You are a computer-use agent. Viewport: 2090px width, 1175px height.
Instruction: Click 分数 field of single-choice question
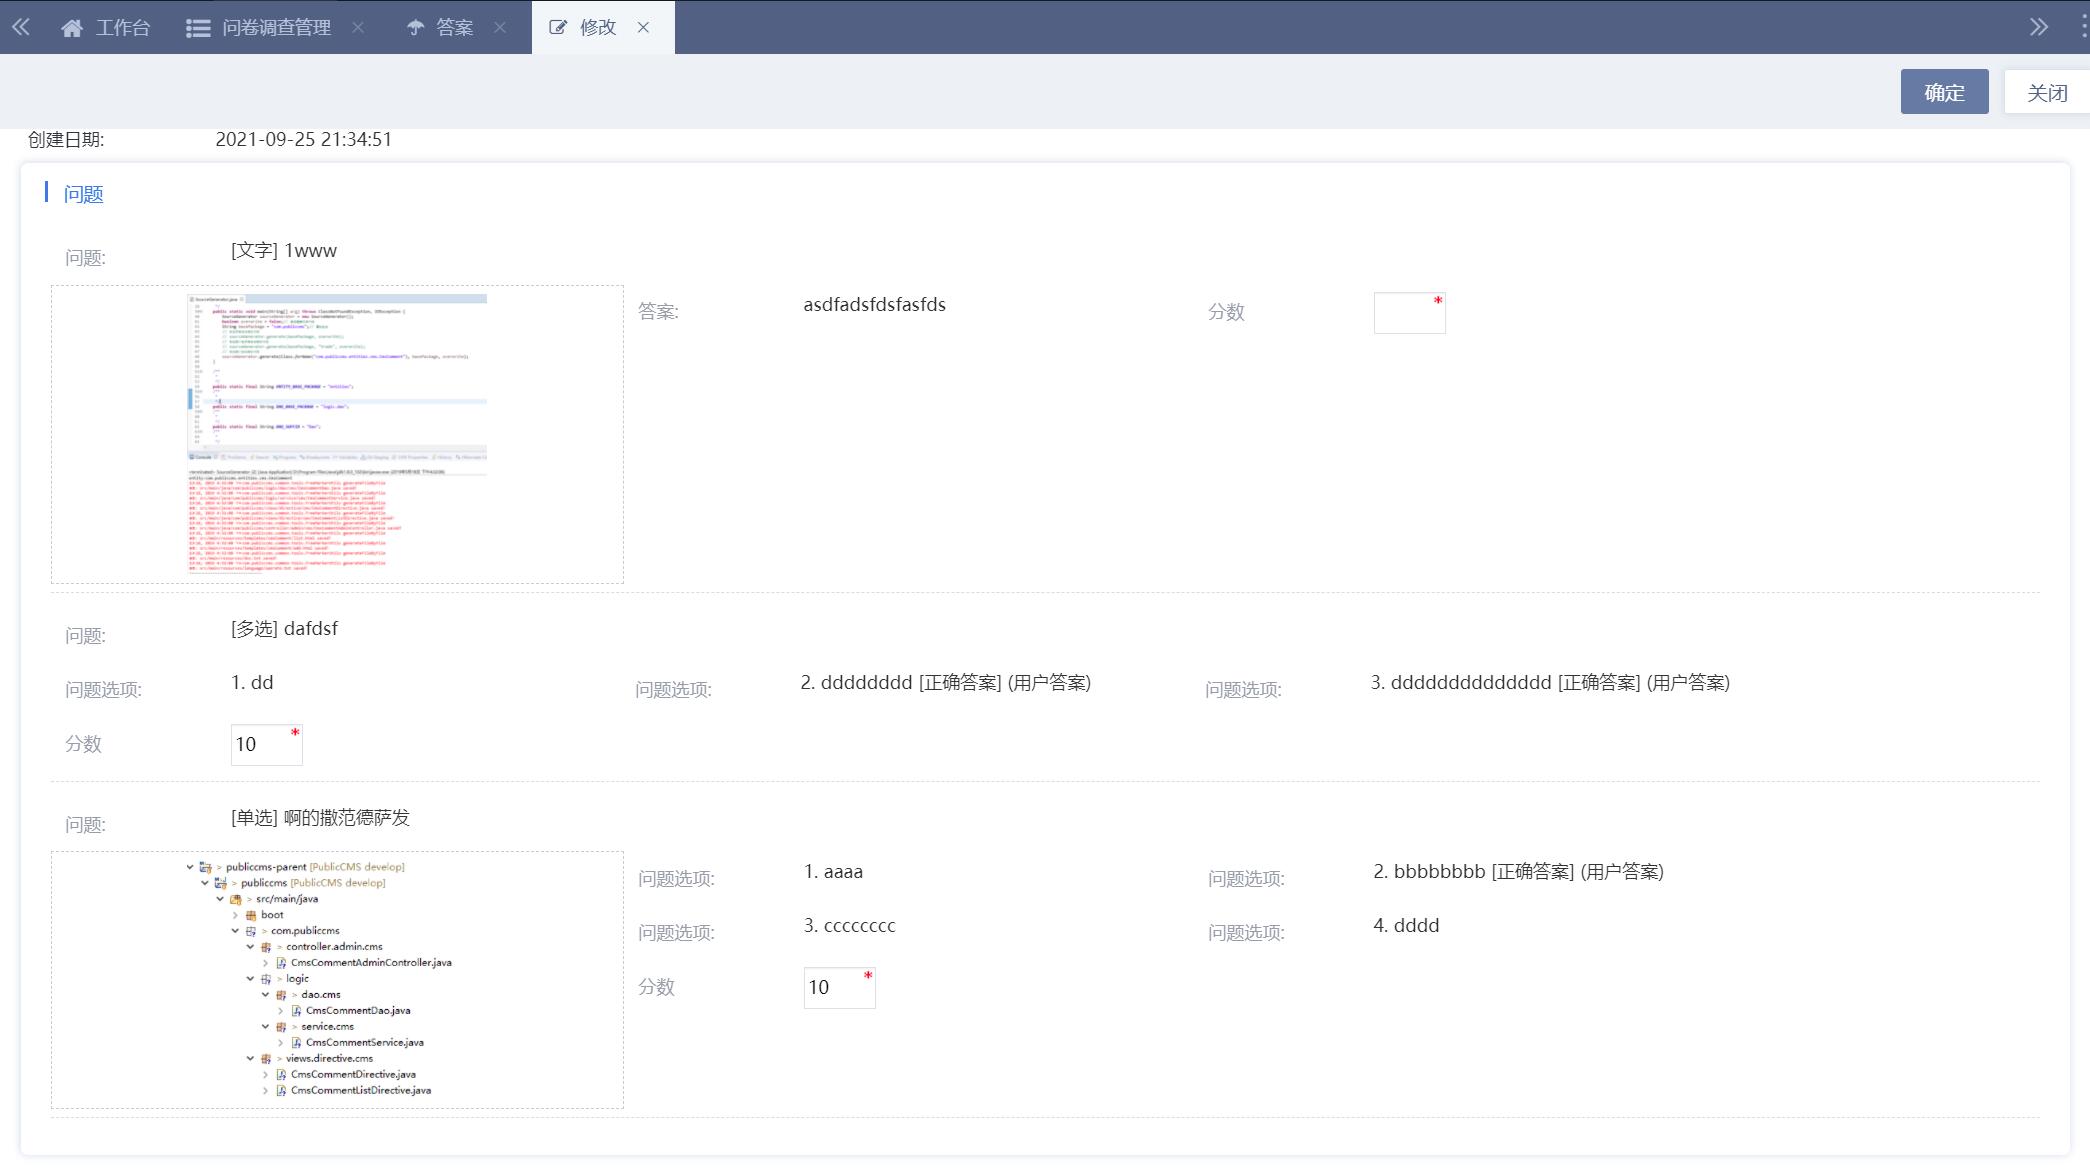[838, 988]
